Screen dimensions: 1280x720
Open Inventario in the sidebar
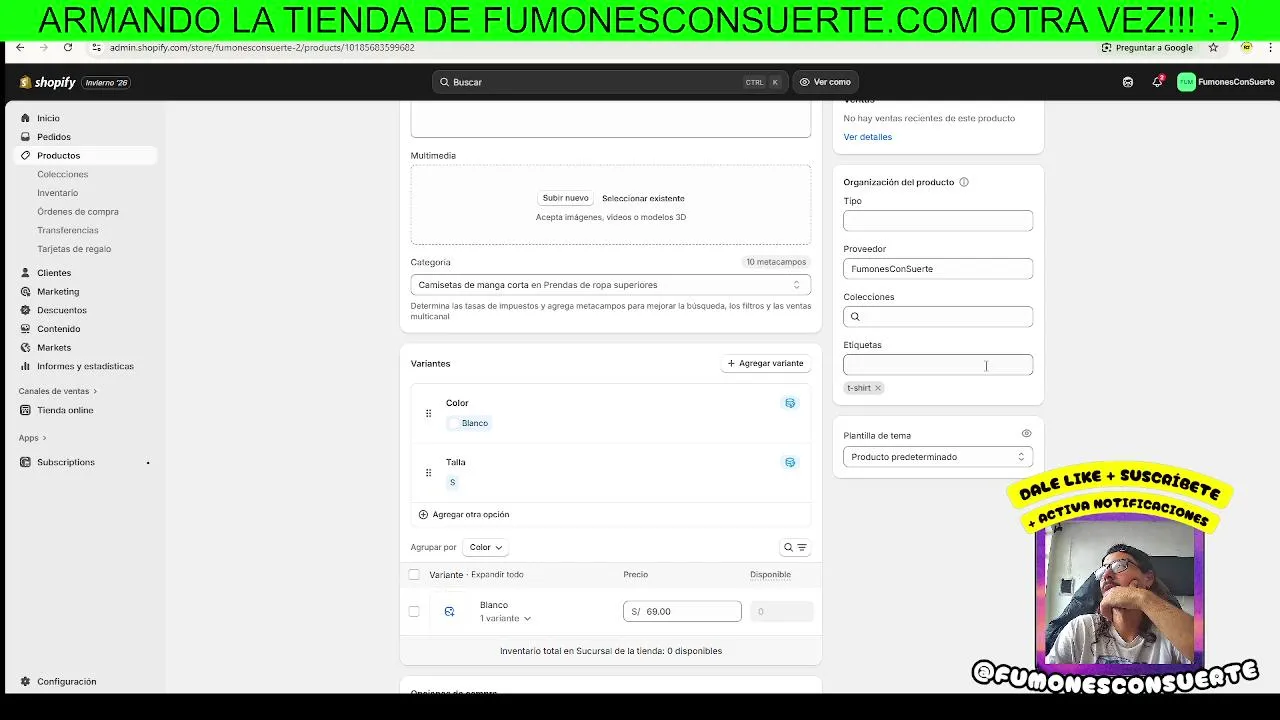57,193
